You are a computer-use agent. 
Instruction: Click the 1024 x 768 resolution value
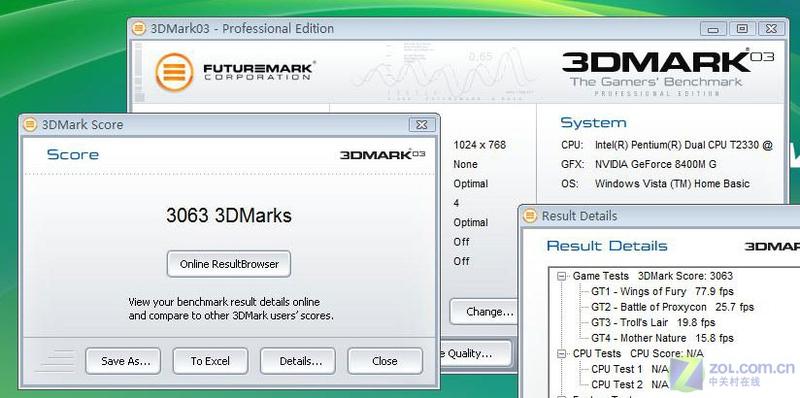point(480,145)
